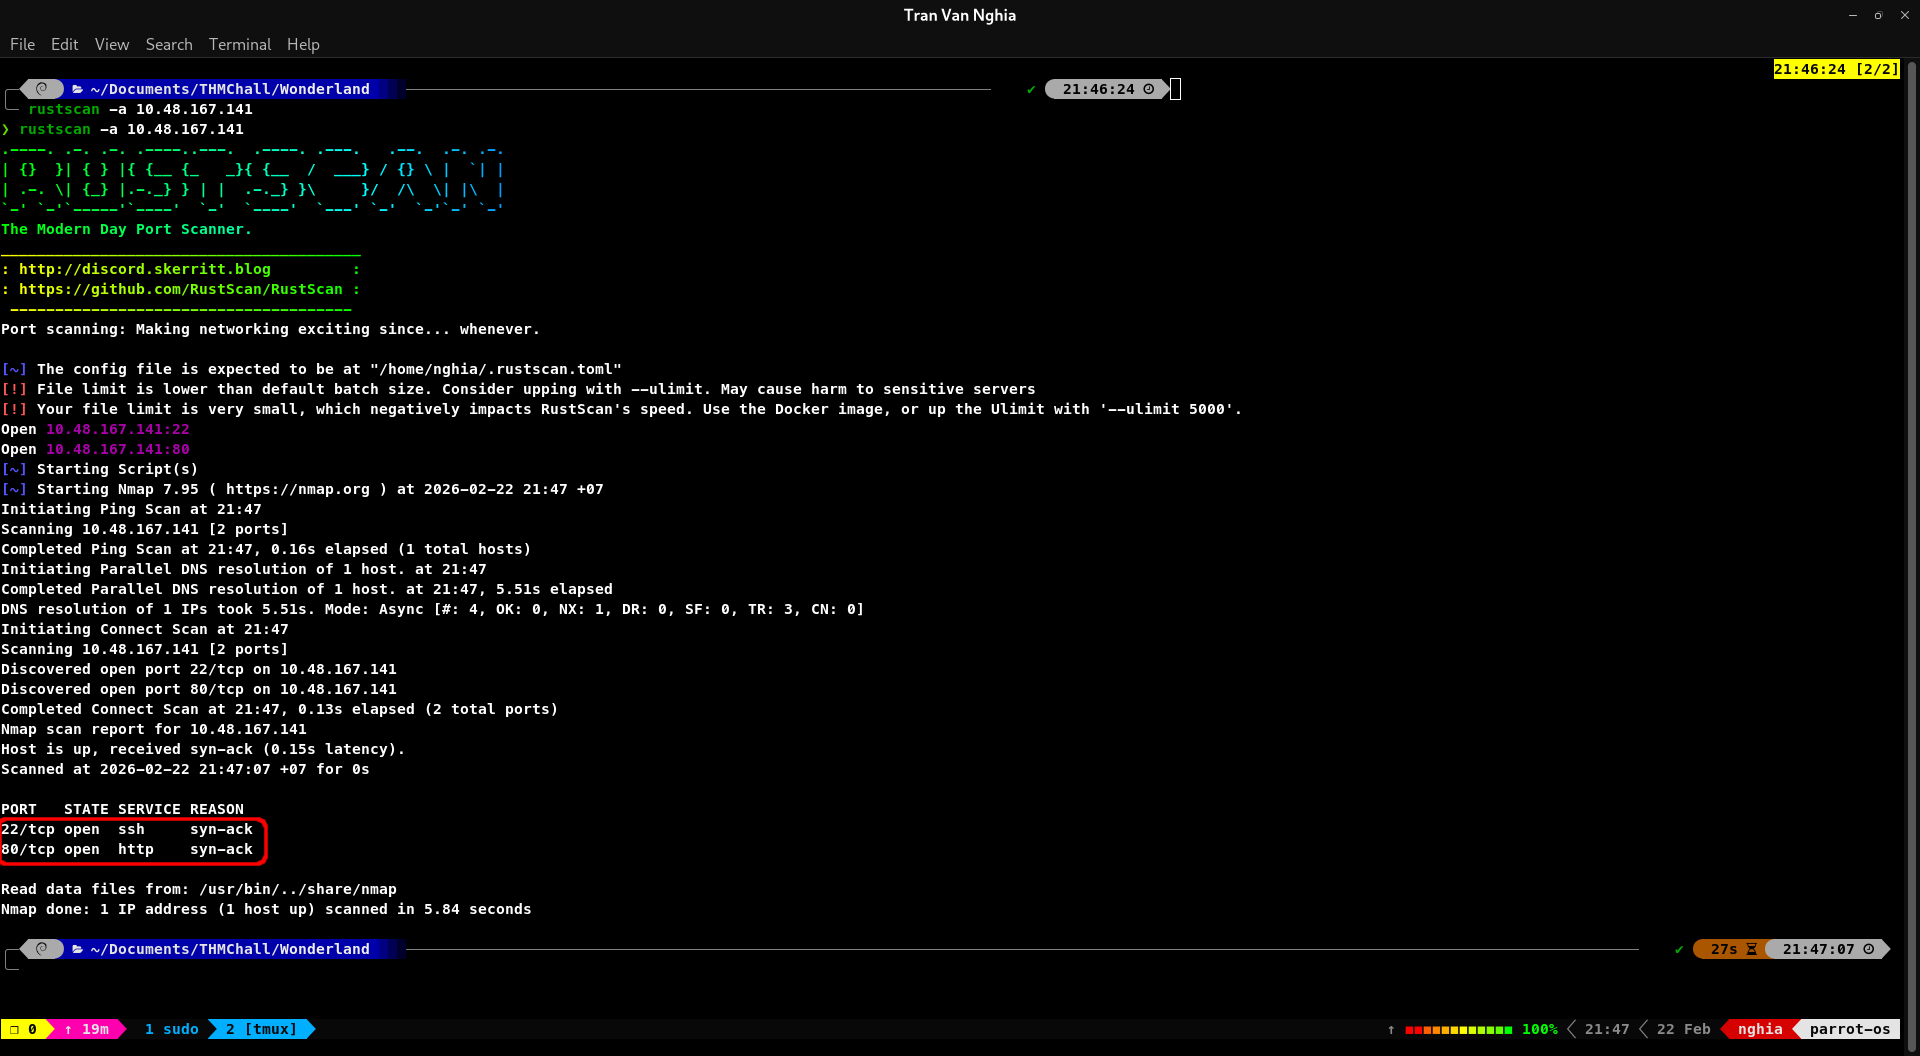Open the Search menu
This screenshot has width=1920, height=1056.
click(x=168, y=44)
